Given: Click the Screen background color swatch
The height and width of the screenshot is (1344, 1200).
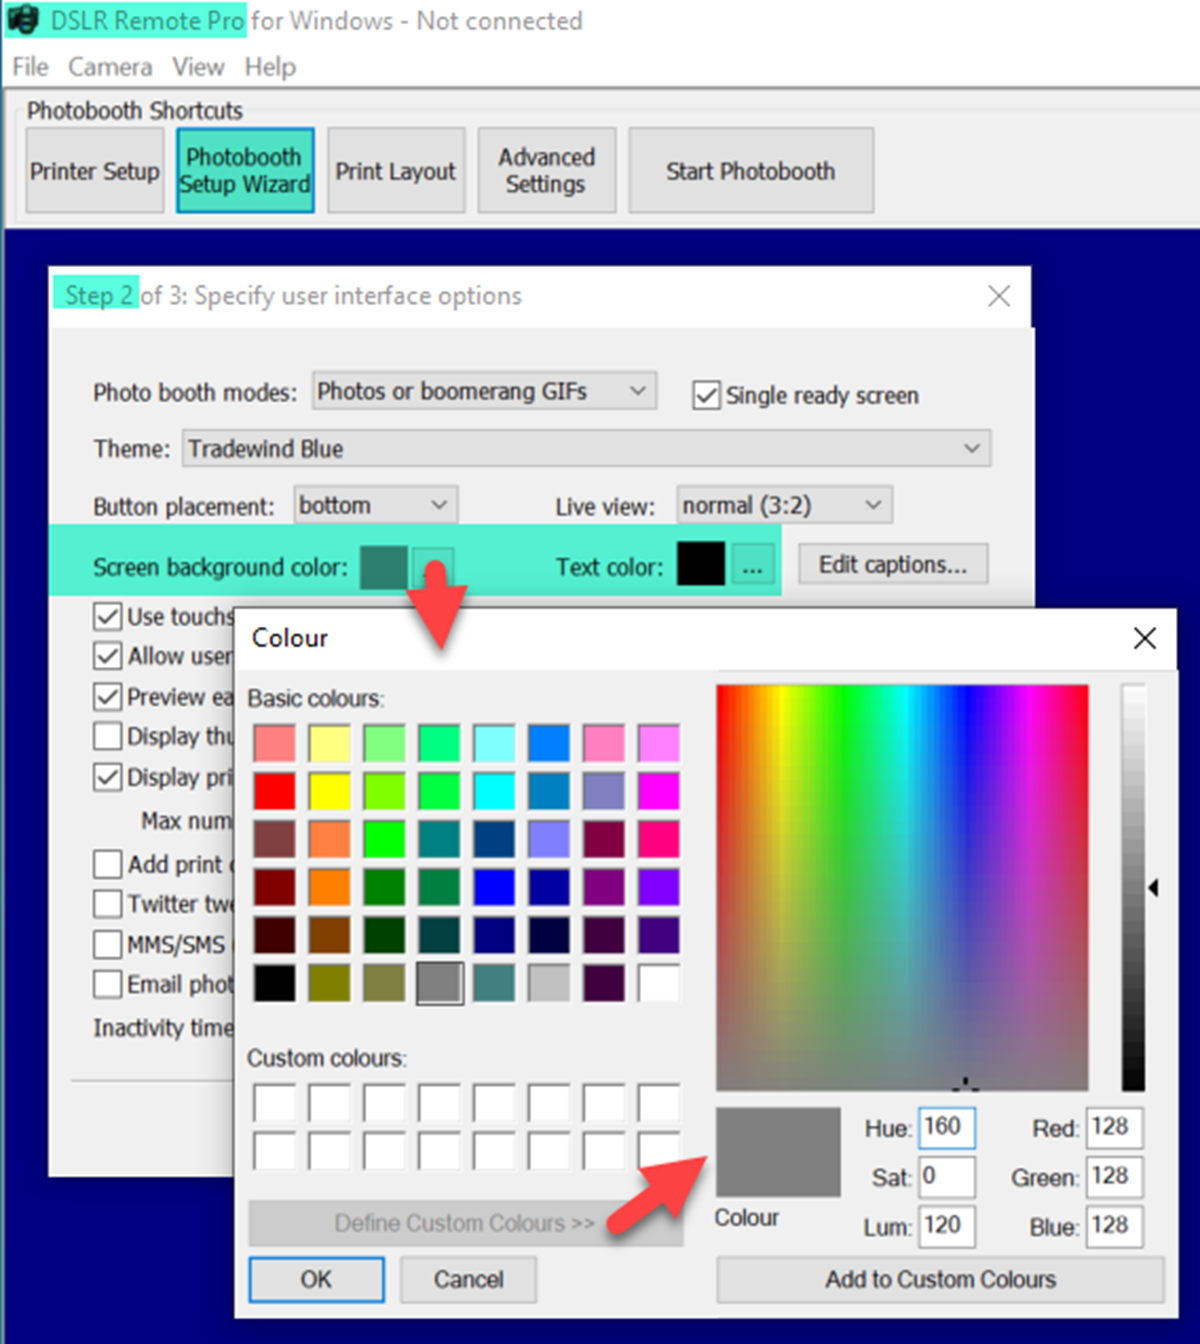Looking at the screenshot, I should (x=384, y=566).
